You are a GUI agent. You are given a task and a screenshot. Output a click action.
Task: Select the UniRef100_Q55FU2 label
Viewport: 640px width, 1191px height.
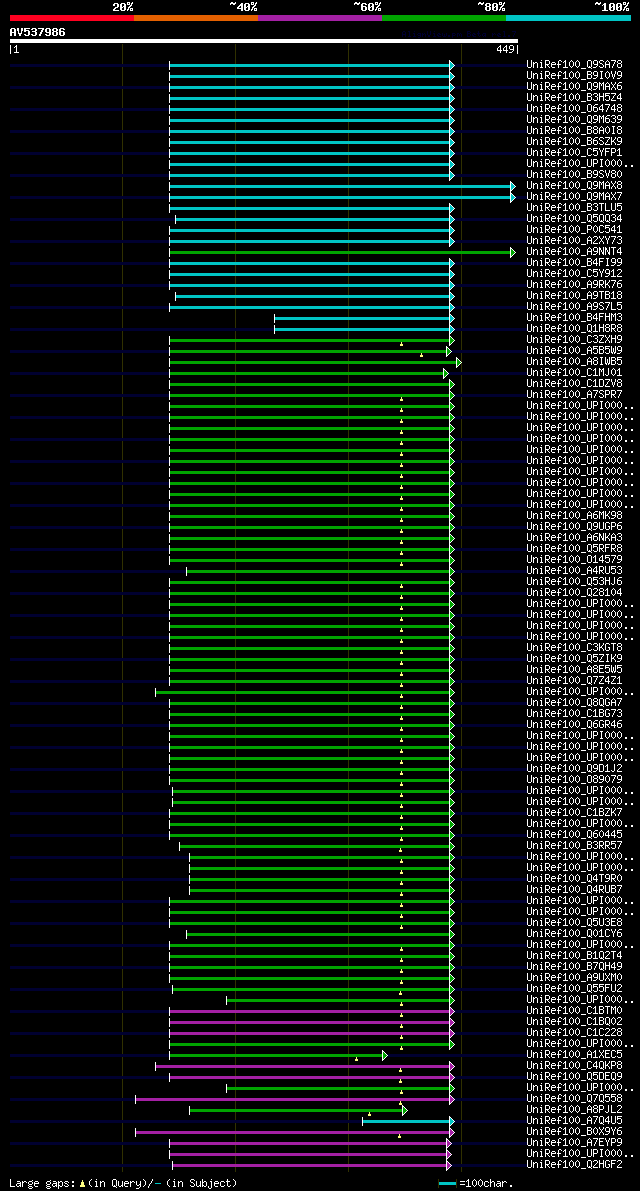pos(574,990)
